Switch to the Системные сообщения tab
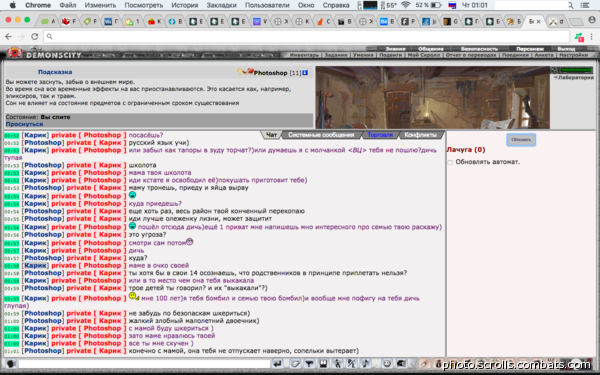Viewport: 600px width, 375px height. coord(321,135)
